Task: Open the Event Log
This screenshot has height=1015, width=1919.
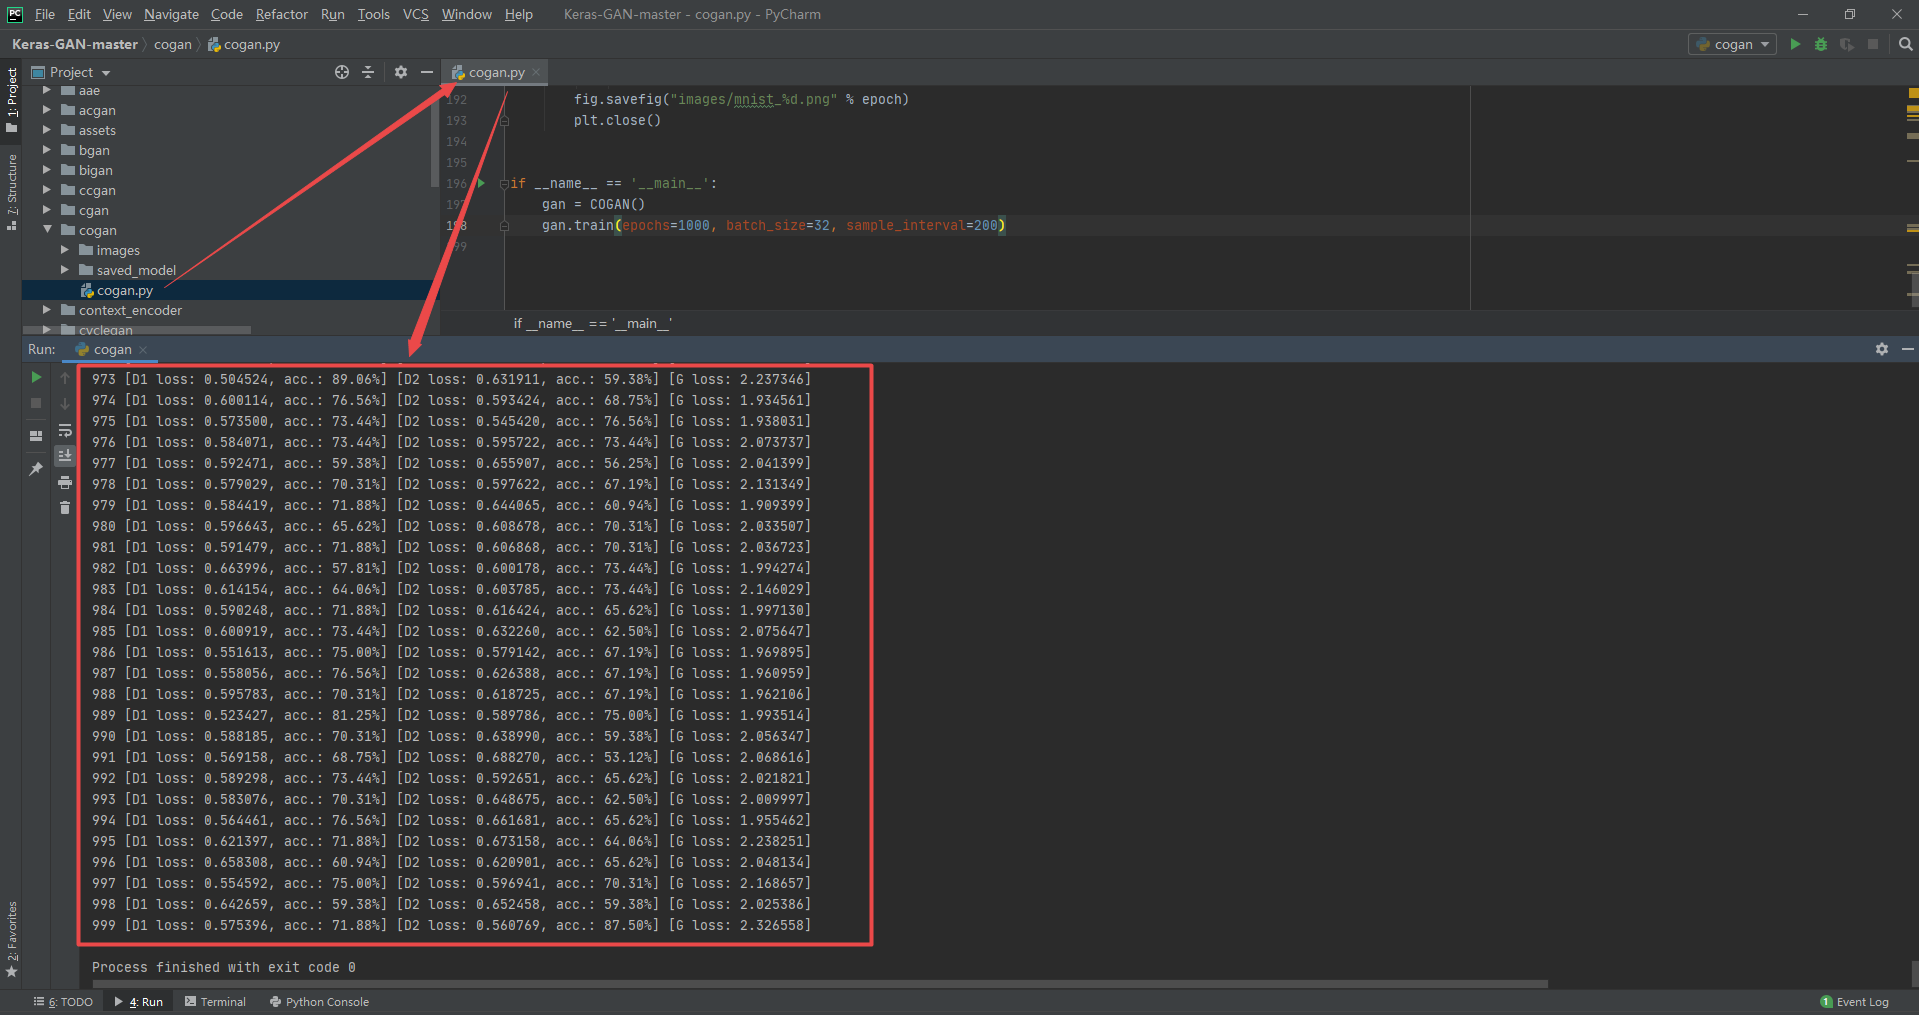Action: pyautogui.click(x=1855, y=1002)
